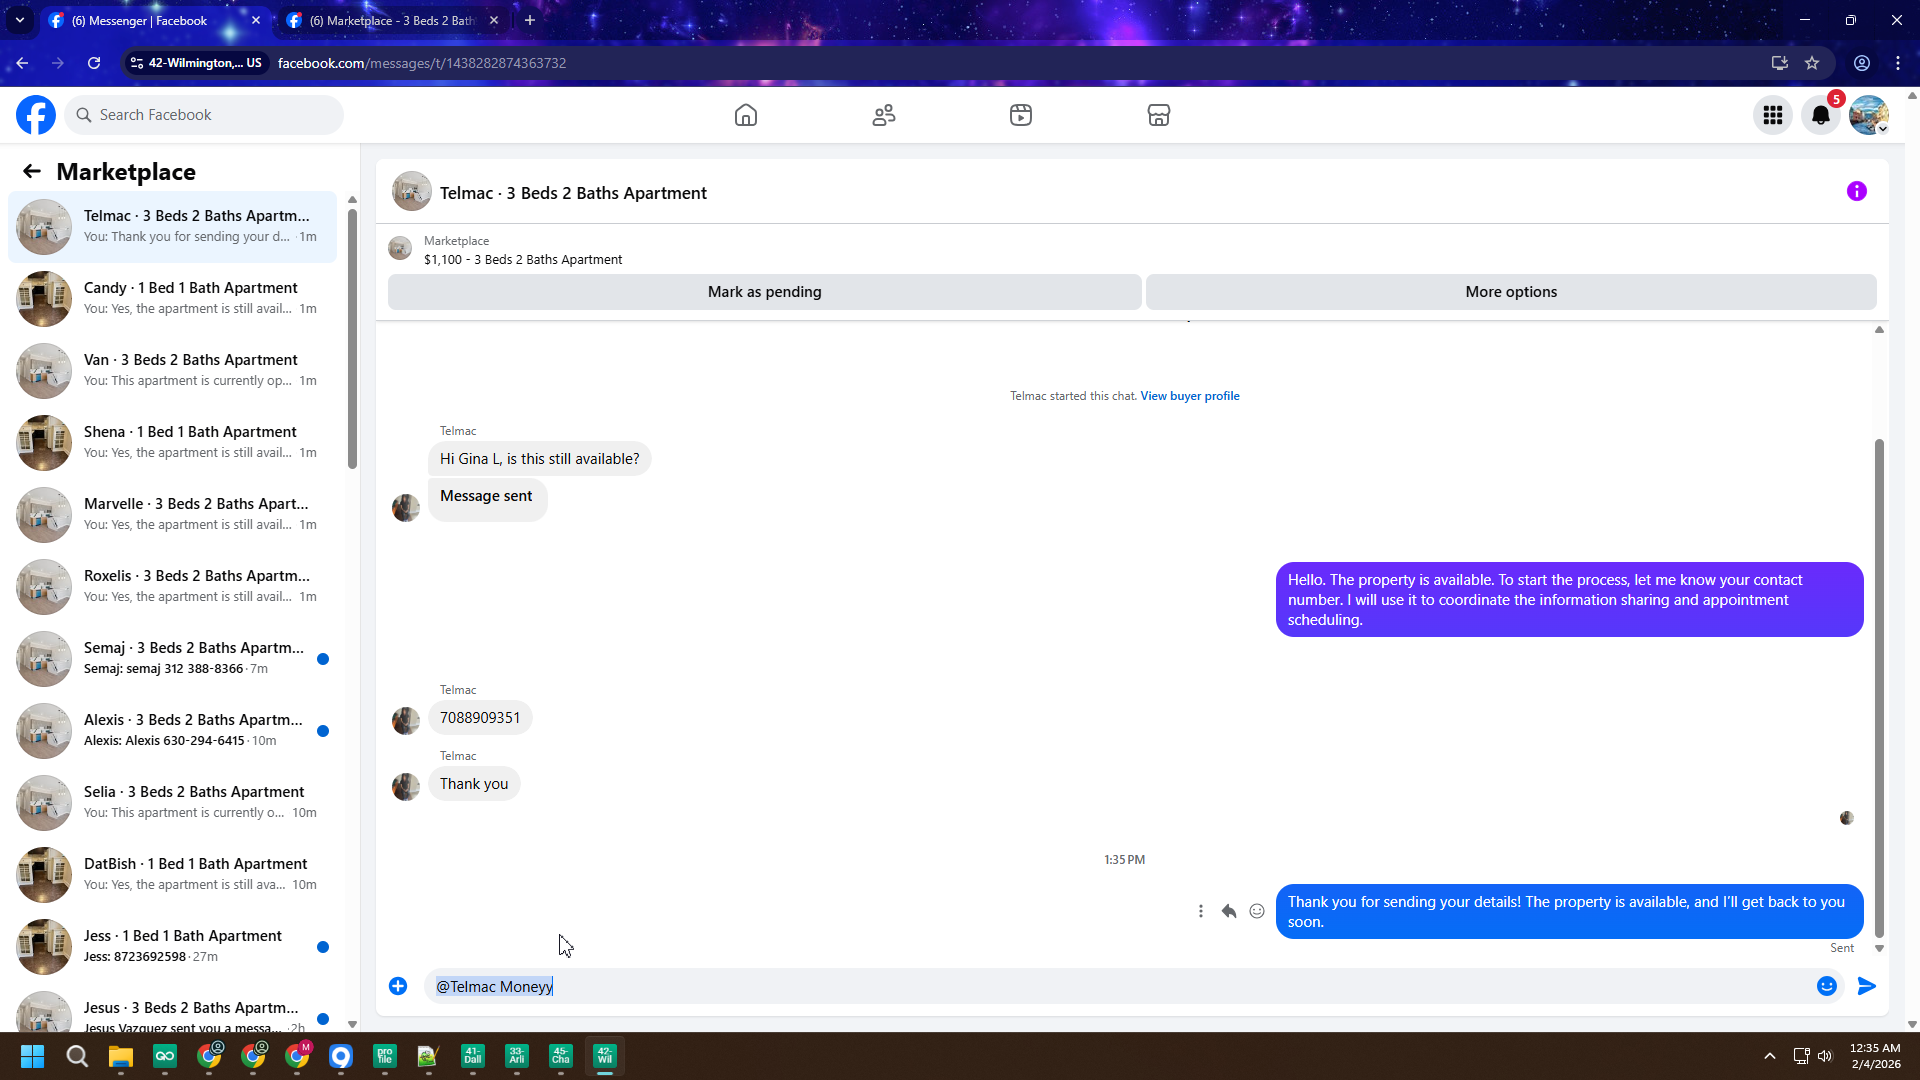Click Mark as pending button
The width and height of the screenshot is (1920, 1080).
coord(764,292)
